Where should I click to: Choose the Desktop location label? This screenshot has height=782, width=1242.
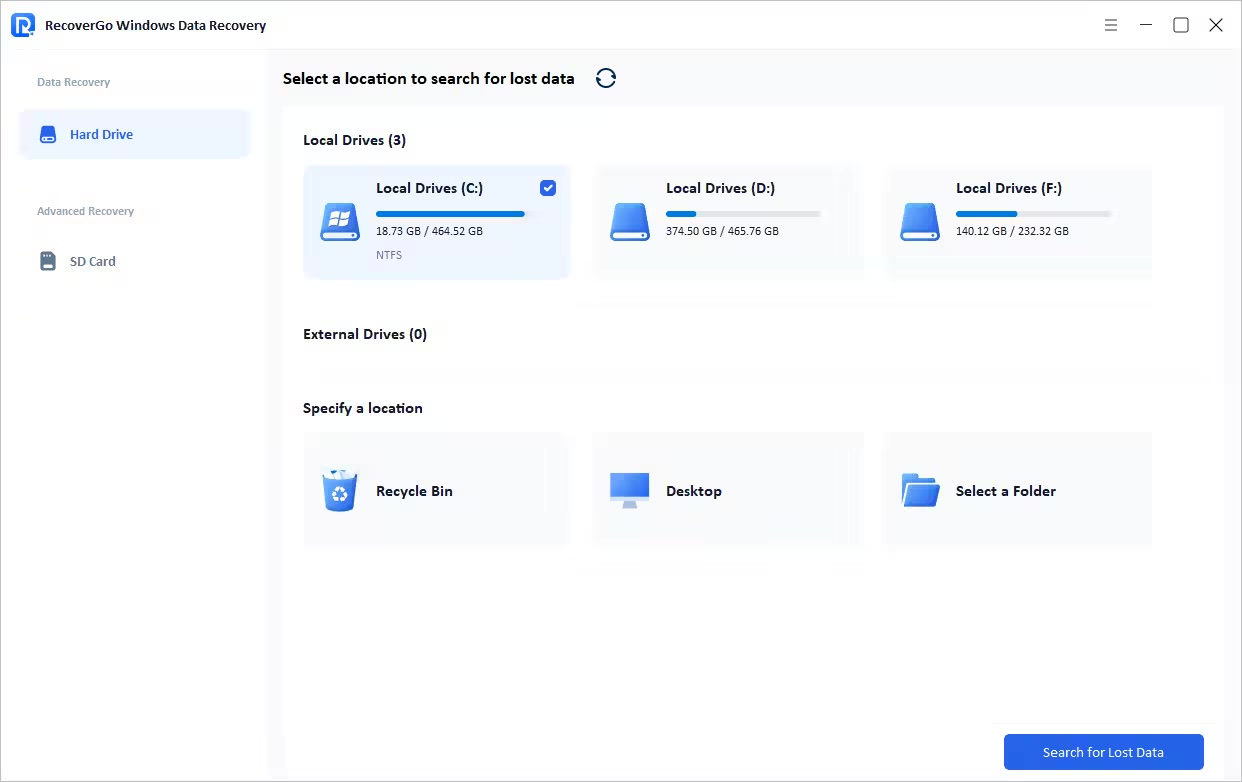pyautogui.click(x=693, y=491)
